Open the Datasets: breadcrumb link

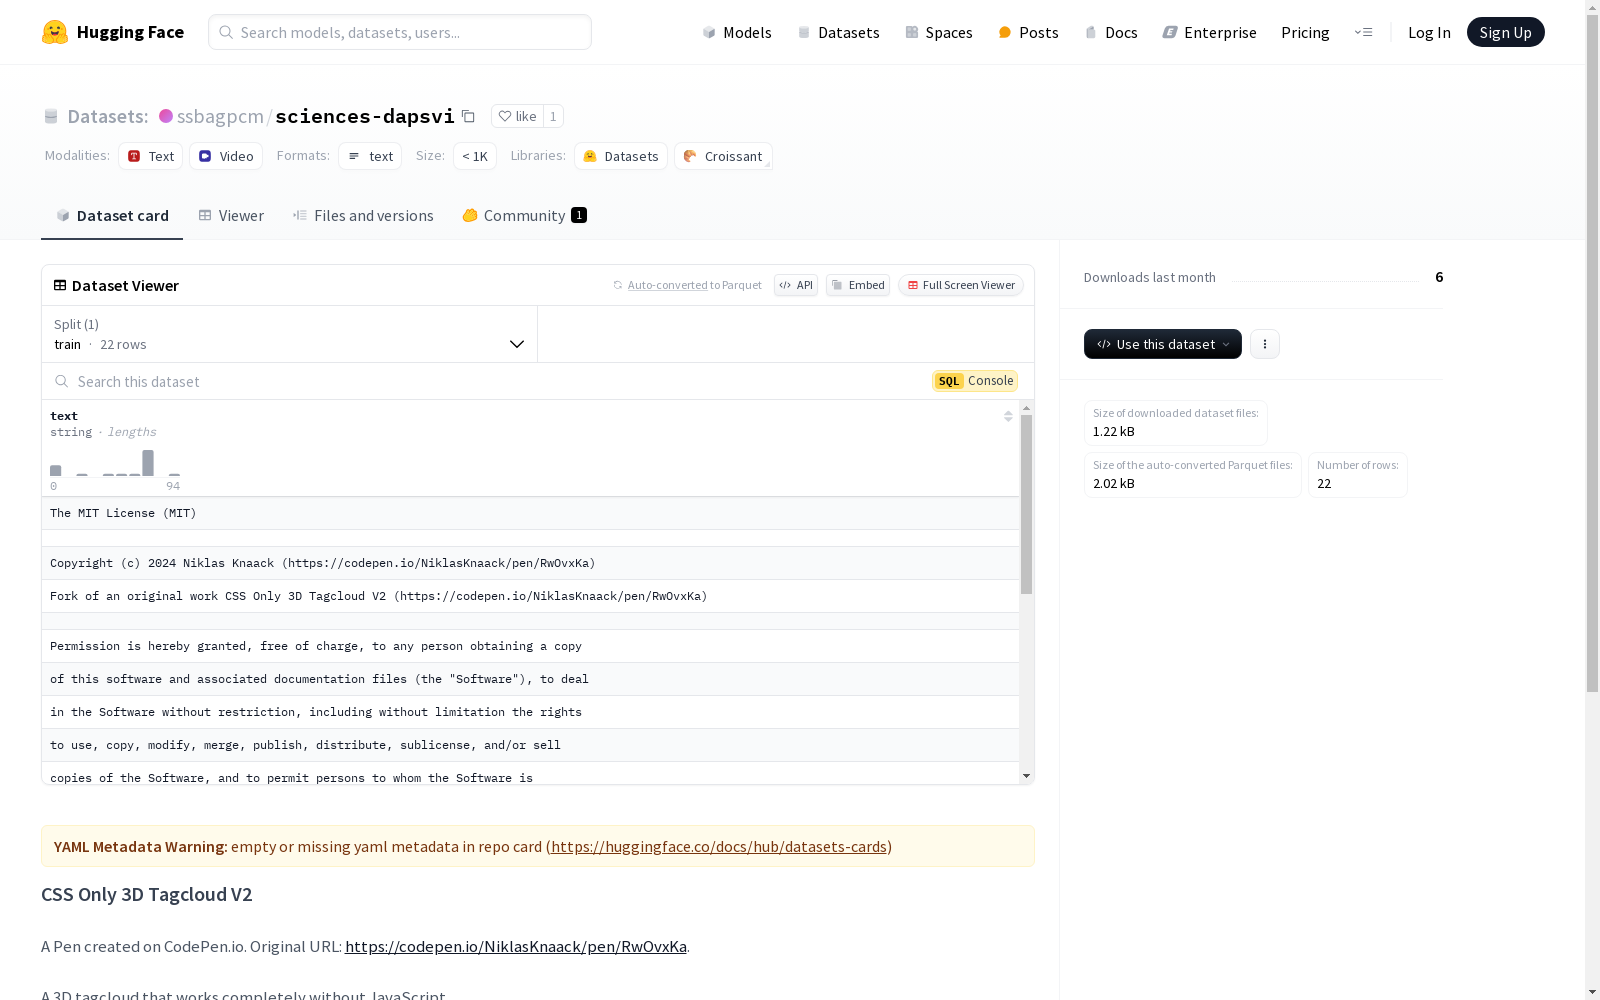point(107,116)
